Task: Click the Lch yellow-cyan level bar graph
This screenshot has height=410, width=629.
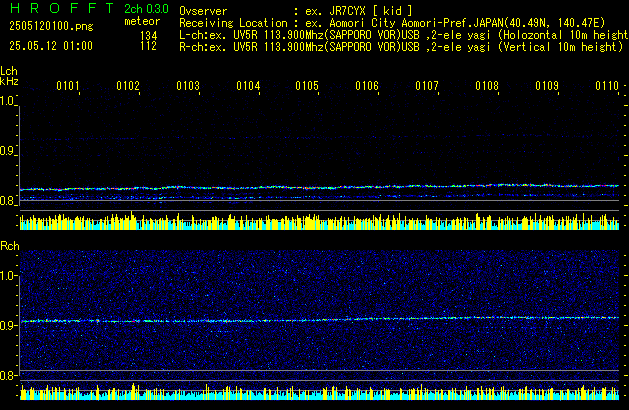Action: pyautogui.click(x=319, y=221)
